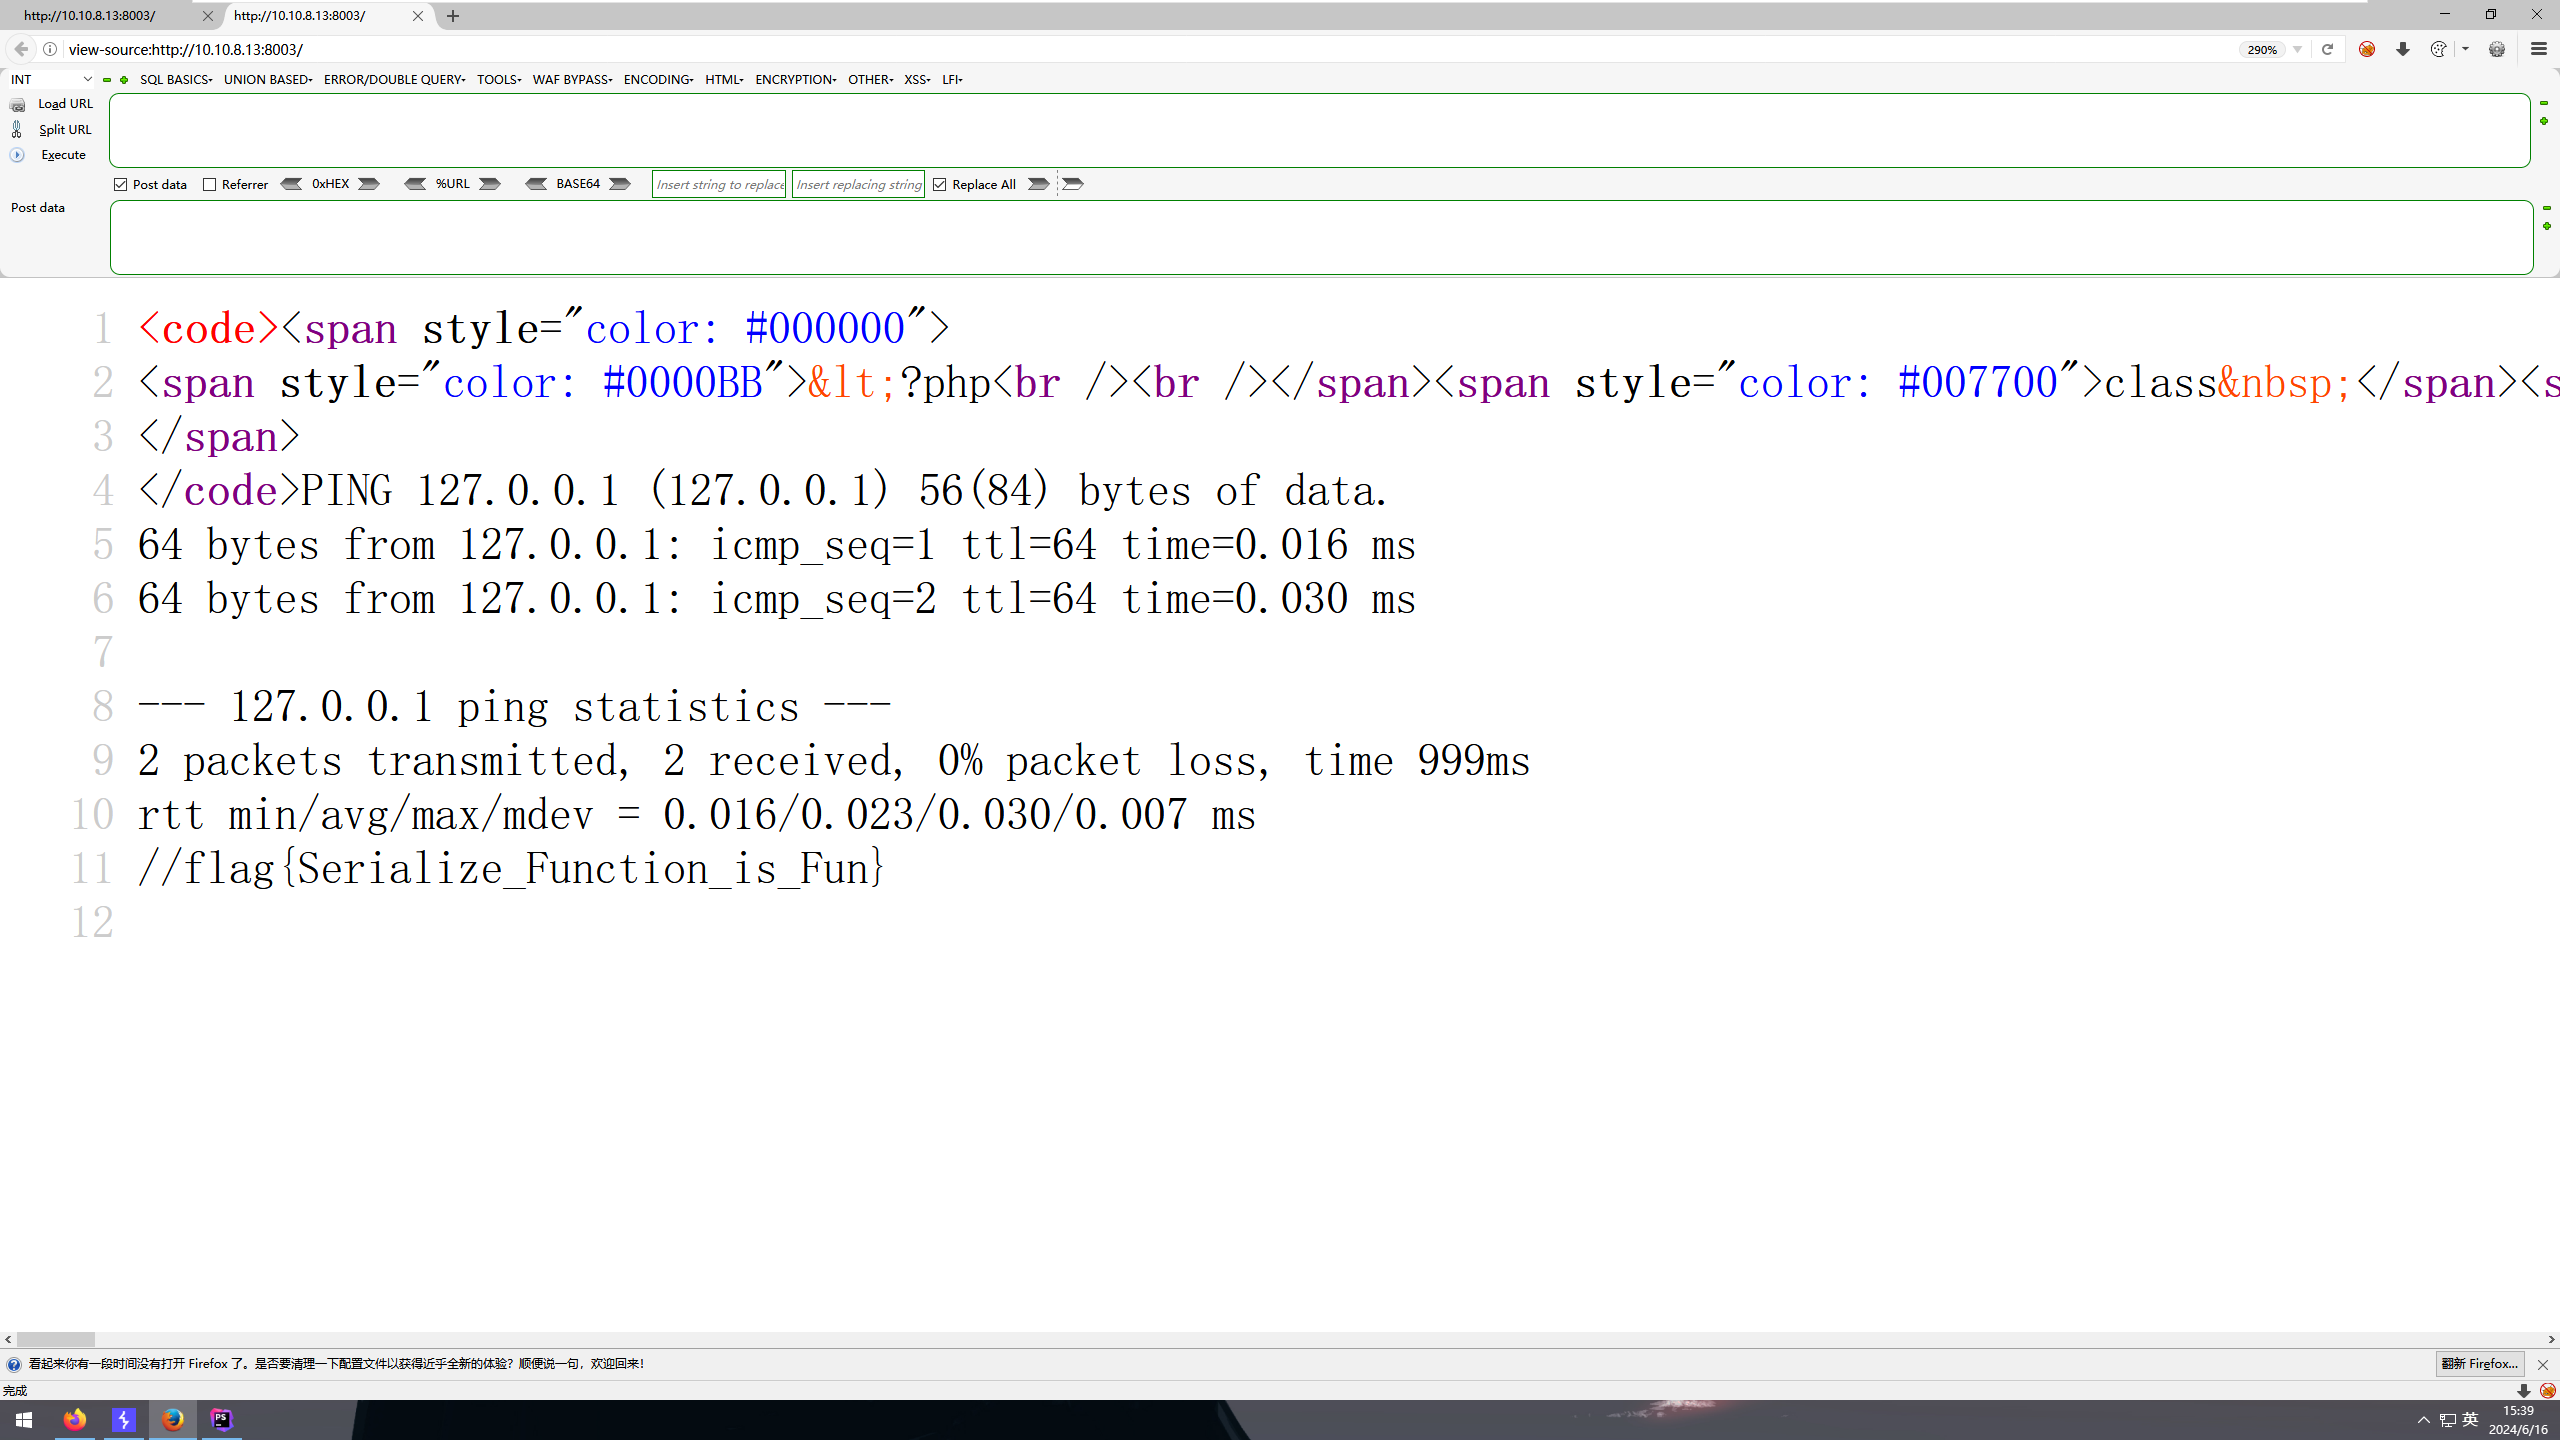
Task: Open the INT type dropdown
Action: click(51, 80)
